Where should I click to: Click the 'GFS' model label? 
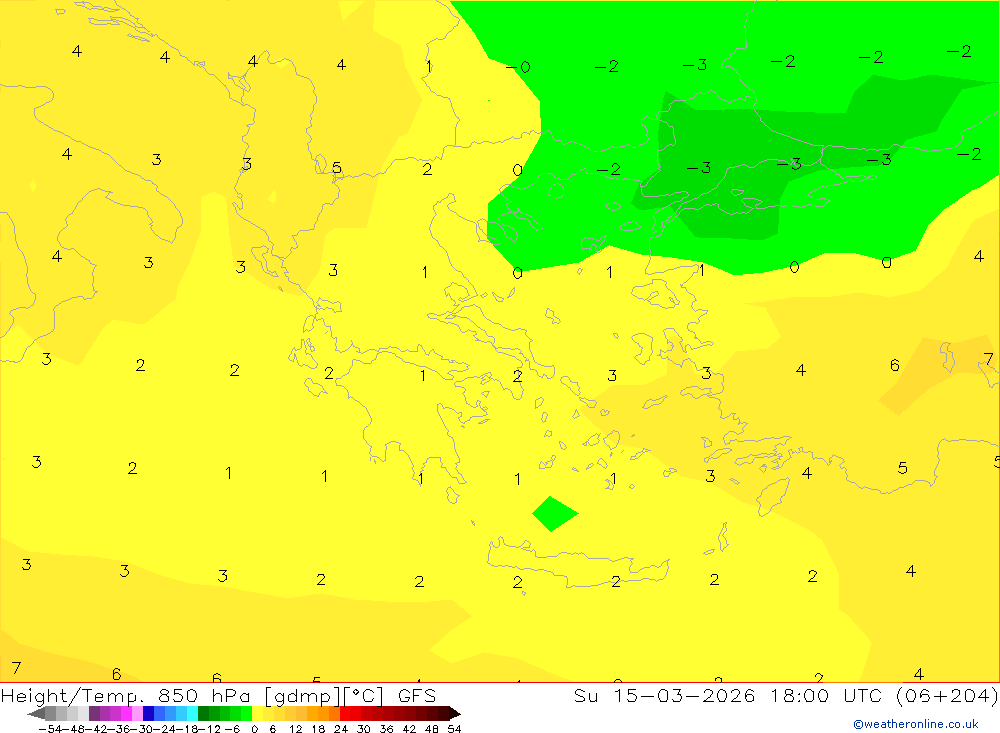[416, 695]
